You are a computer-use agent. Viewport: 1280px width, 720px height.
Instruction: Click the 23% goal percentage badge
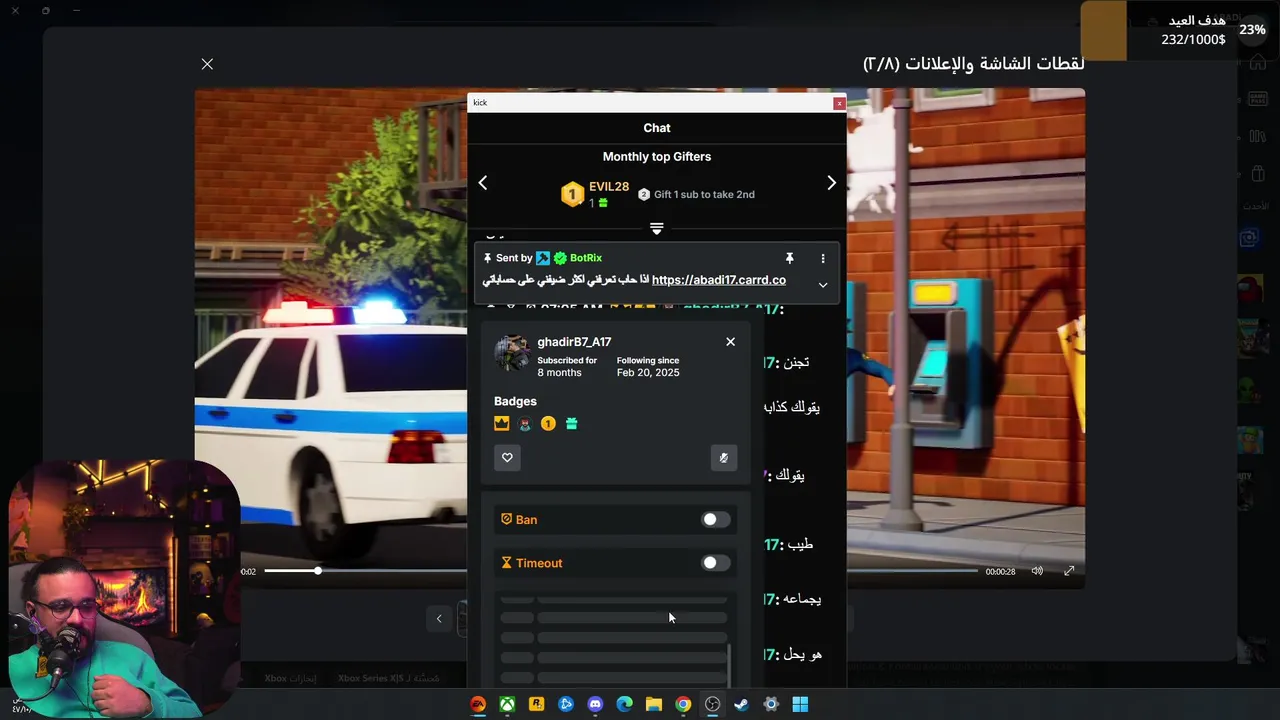click(1252, 30)
